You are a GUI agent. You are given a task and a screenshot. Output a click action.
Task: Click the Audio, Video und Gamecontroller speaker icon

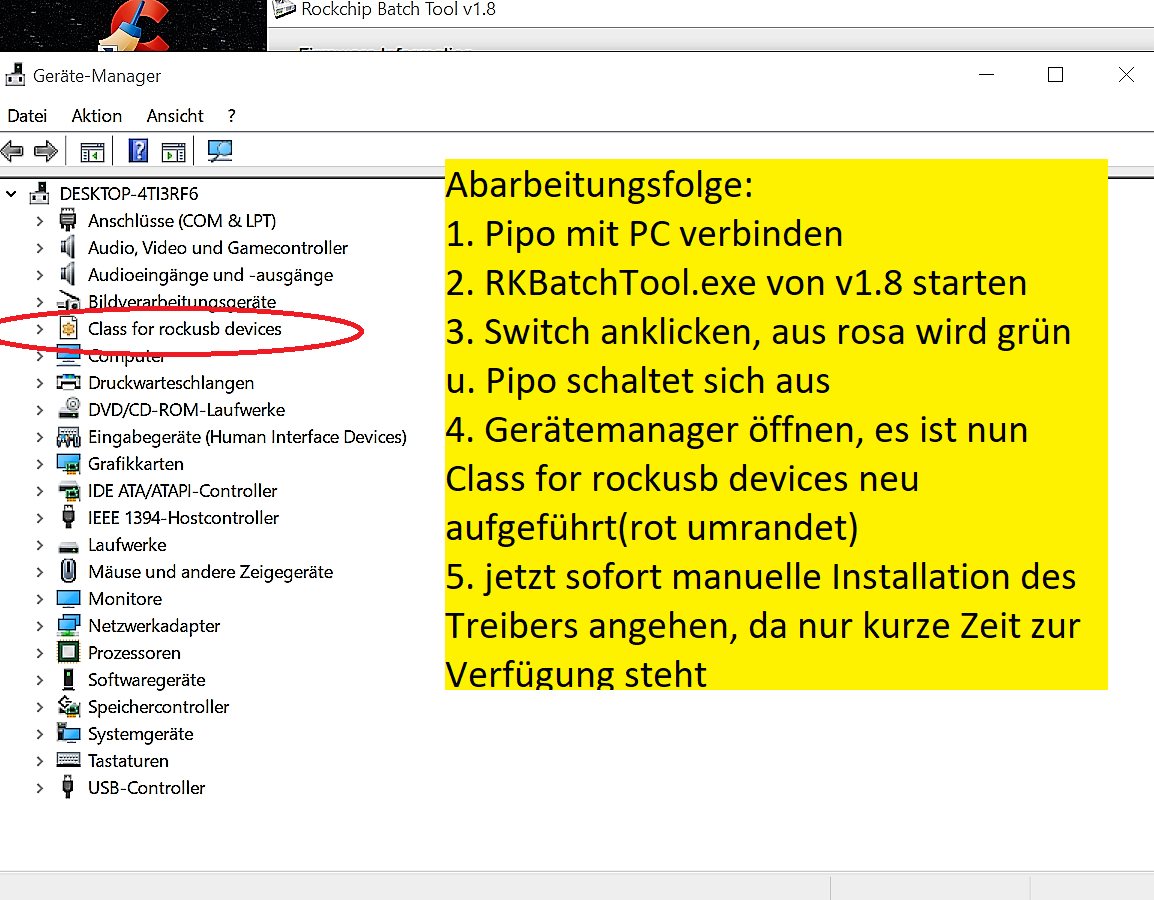pyautogui.click(x=68, y=247)
